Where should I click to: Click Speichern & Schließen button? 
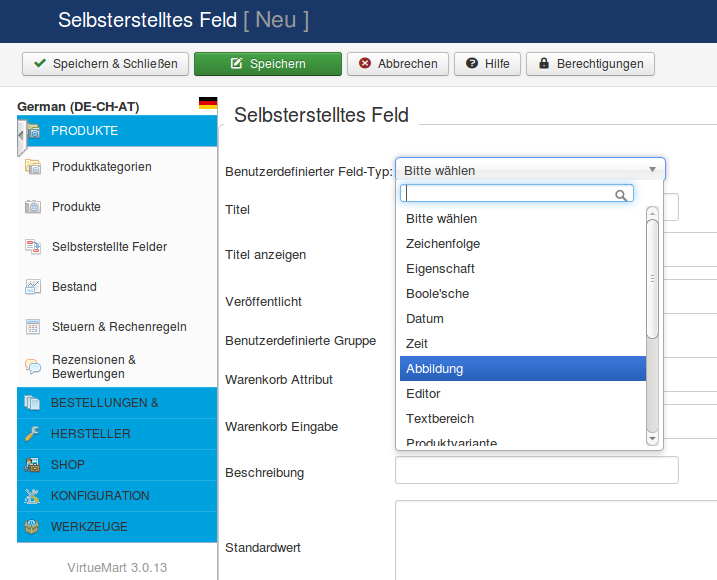coord(105,64)
